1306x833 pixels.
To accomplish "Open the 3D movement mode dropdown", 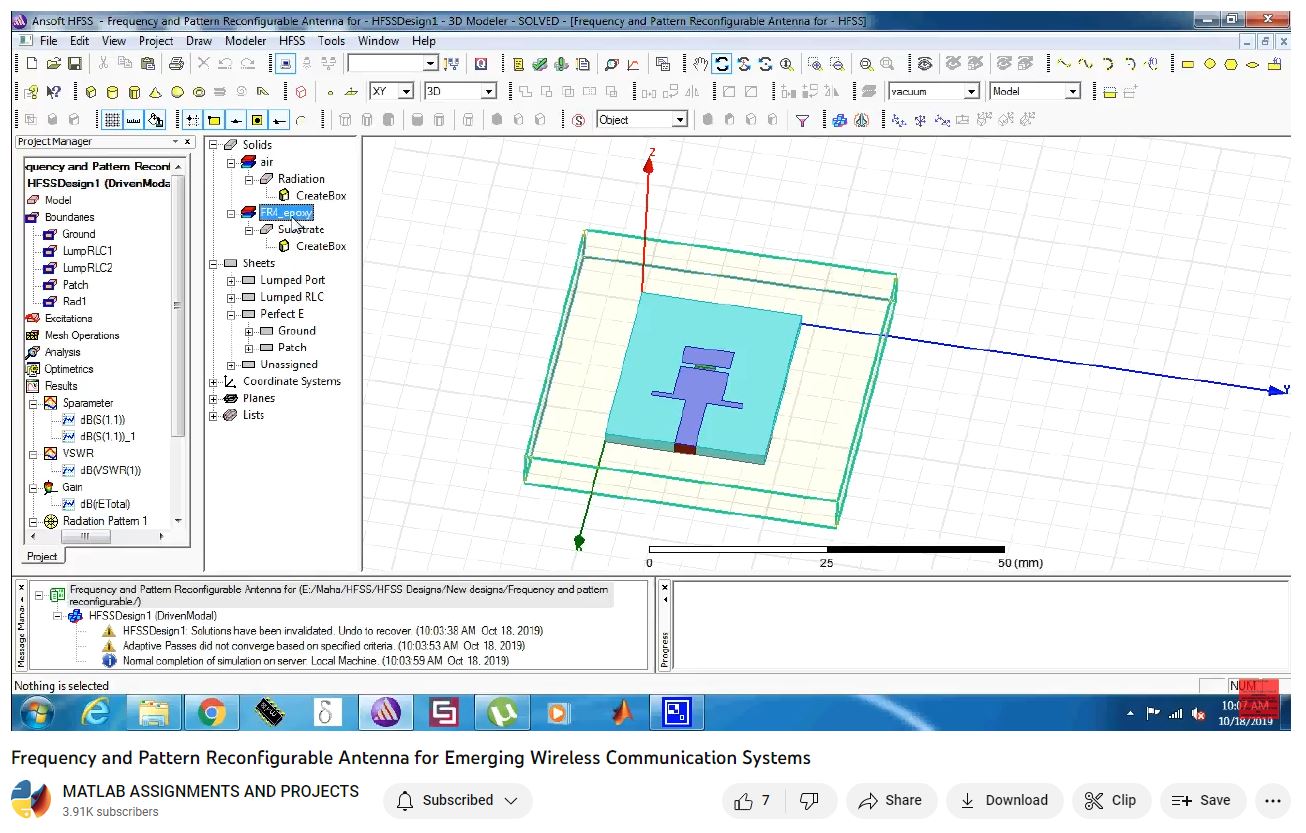I will [460, 91].
